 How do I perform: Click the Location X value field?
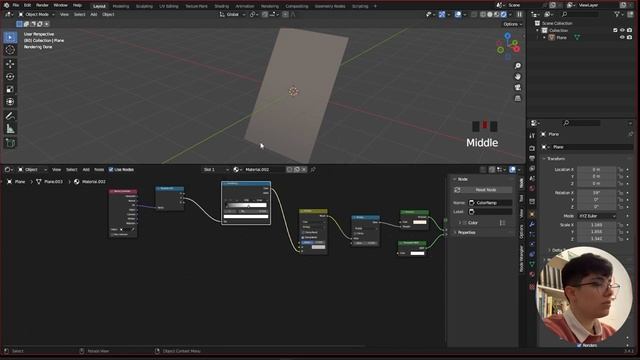click(x=596, y=169)
